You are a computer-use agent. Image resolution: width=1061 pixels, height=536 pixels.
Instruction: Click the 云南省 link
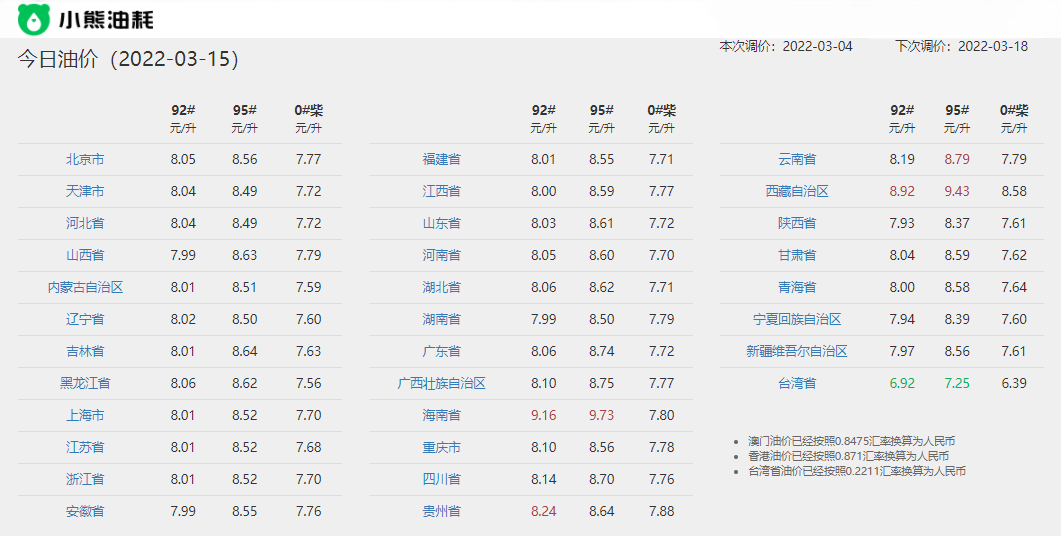tap(797, 159)
